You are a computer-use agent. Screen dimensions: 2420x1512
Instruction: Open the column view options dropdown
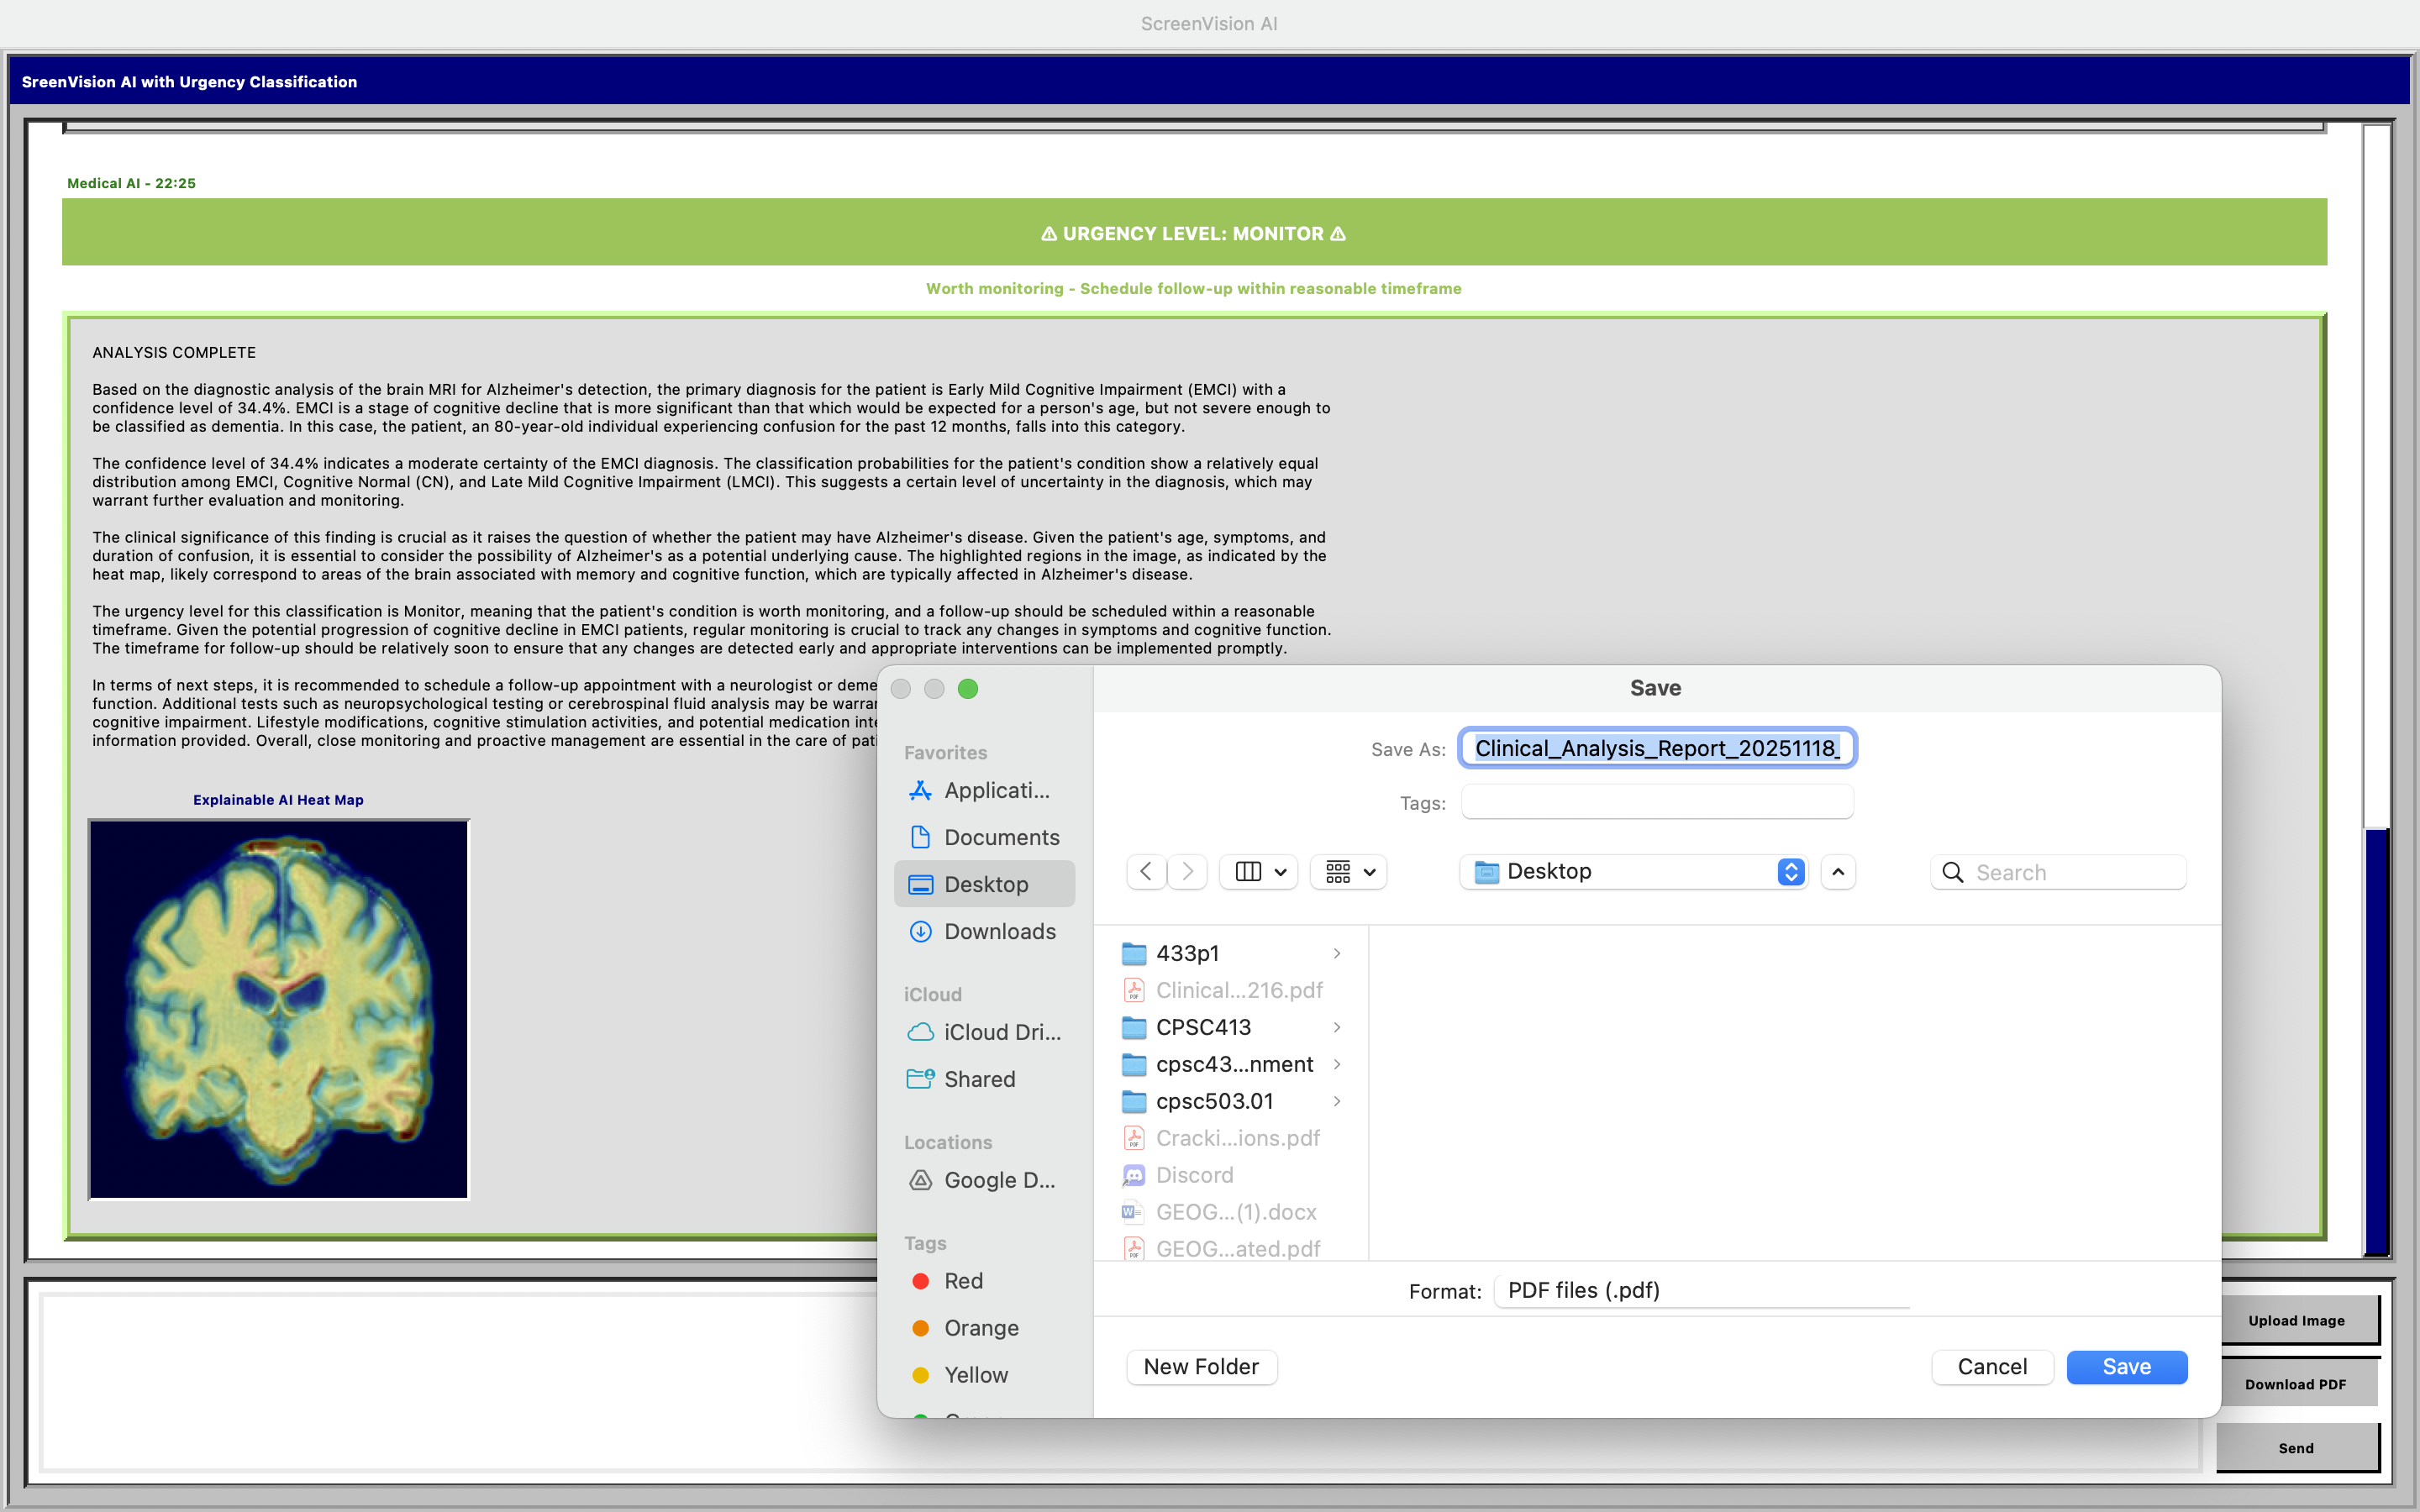[x=1257, y=871]
